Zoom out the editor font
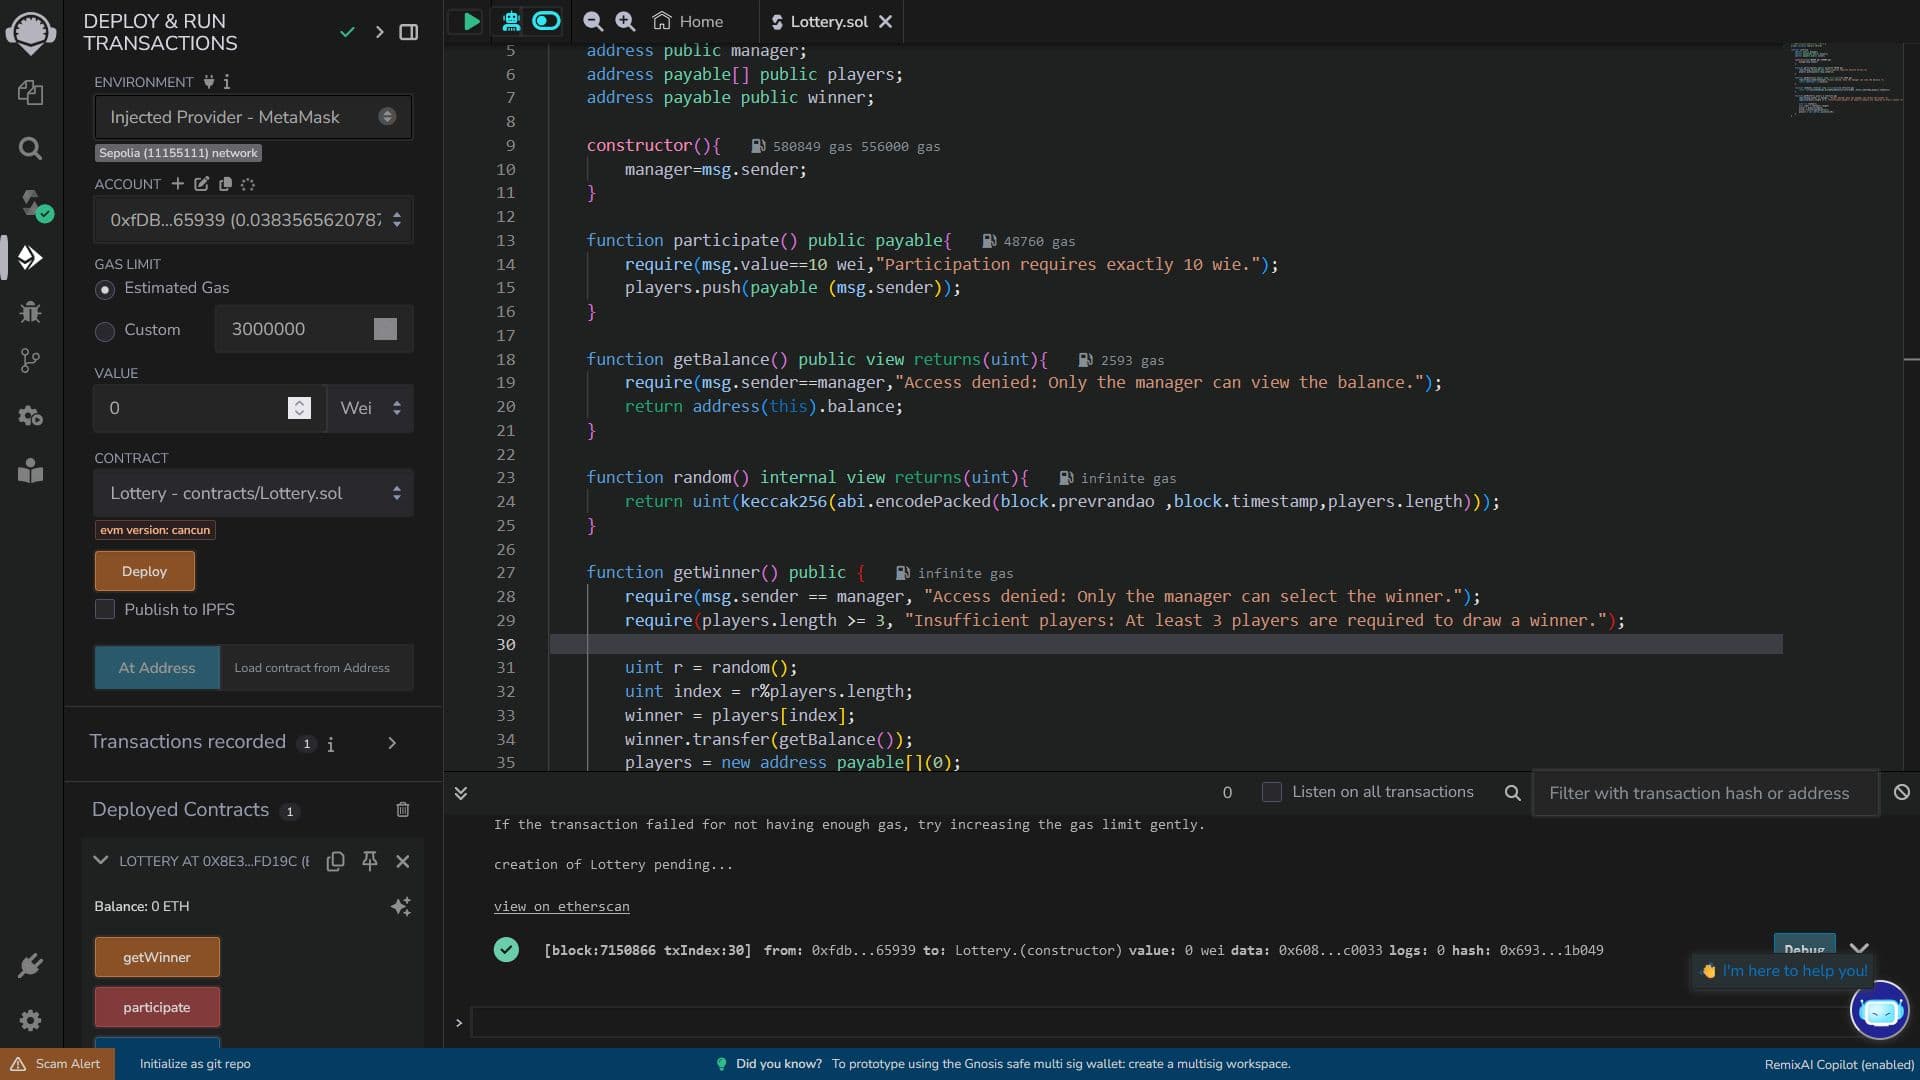Screen dimensions: 1920x1080 pyautogui.click(x=593, y=21)
